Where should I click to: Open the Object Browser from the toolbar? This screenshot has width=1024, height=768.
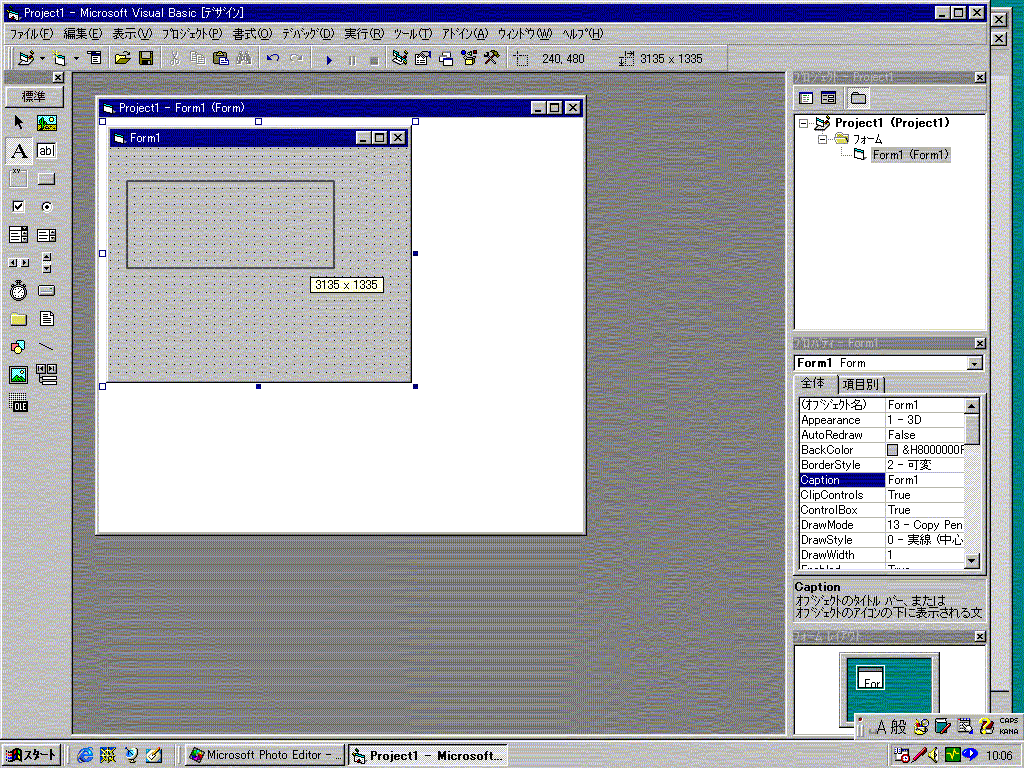click(469, 59)
